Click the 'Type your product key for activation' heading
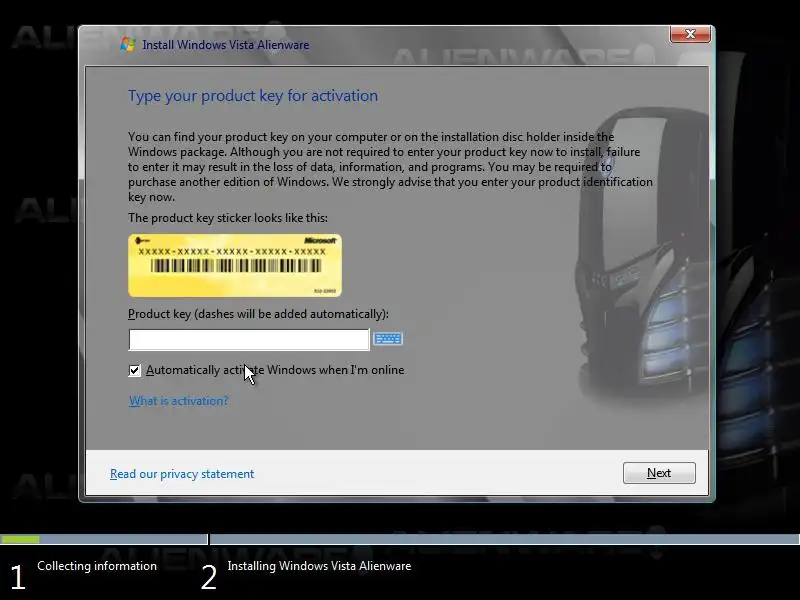Viewport: 800px width, 600px height. click(253, 96)
